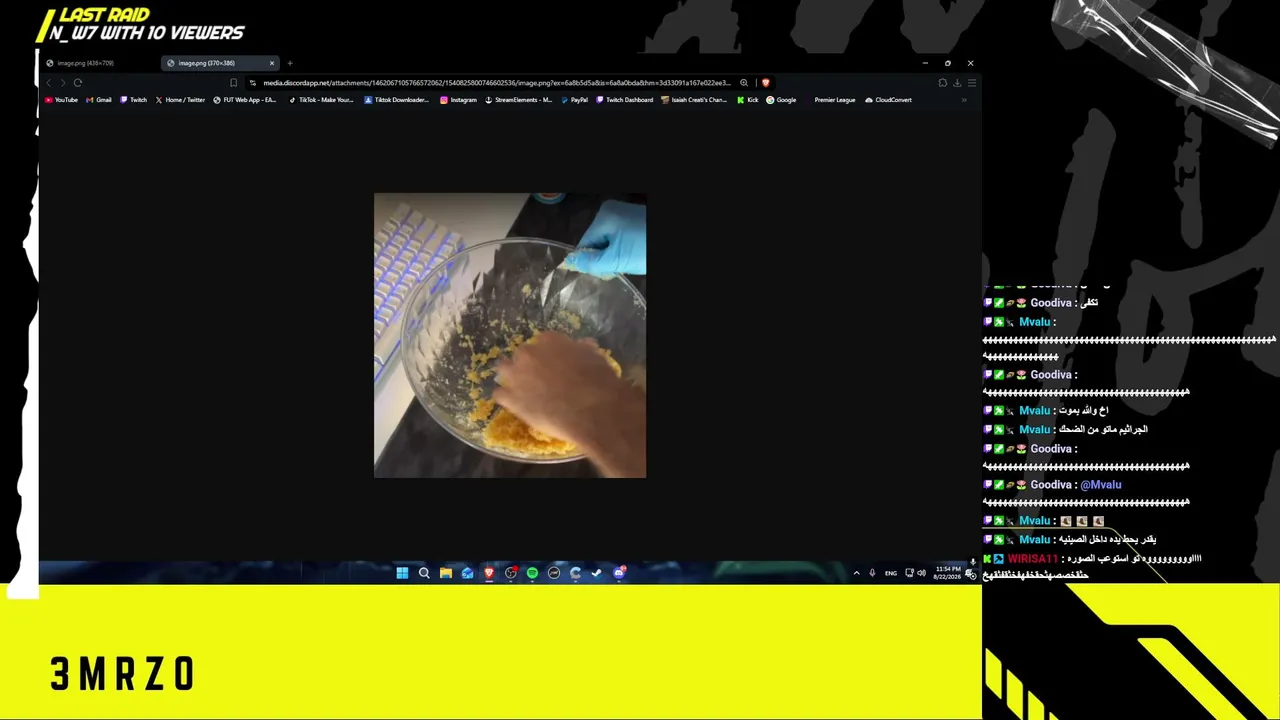The width and height of the screenshot is (1280, 720).
Task: Go forward in browser history
Action: (x=62, y=83)
